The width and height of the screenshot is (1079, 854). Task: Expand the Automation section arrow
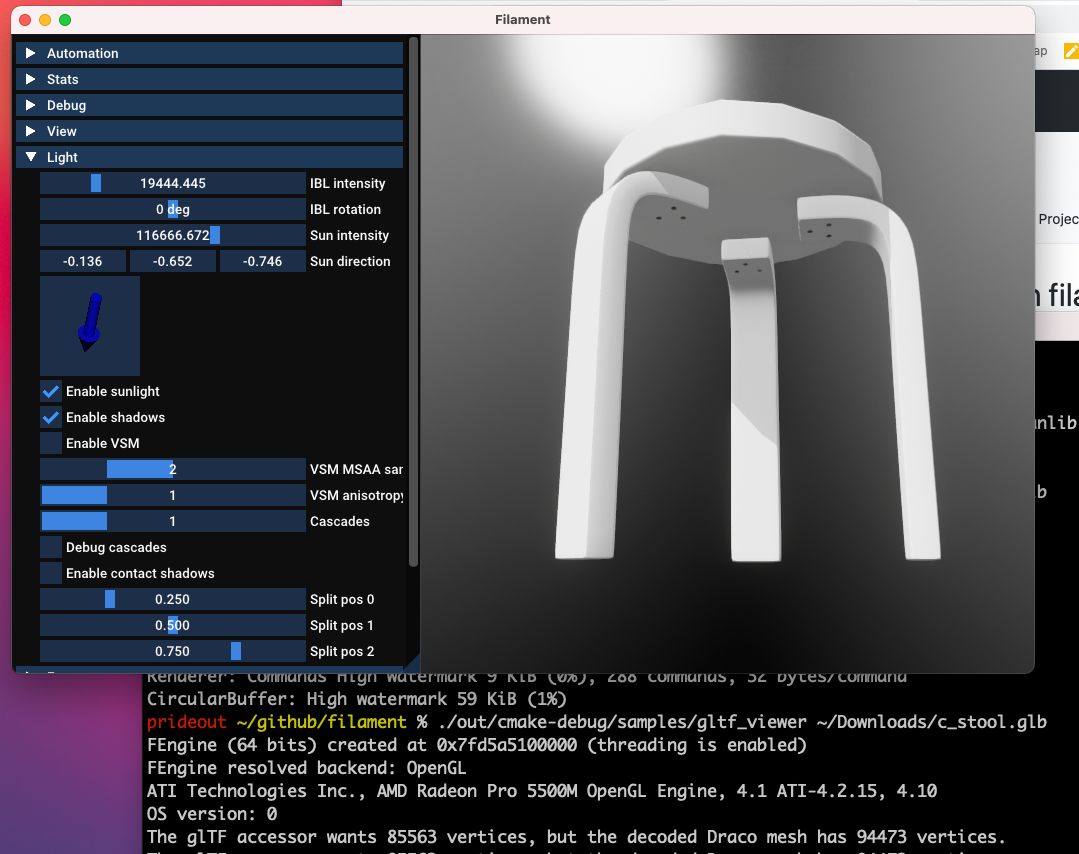[30, 53]
